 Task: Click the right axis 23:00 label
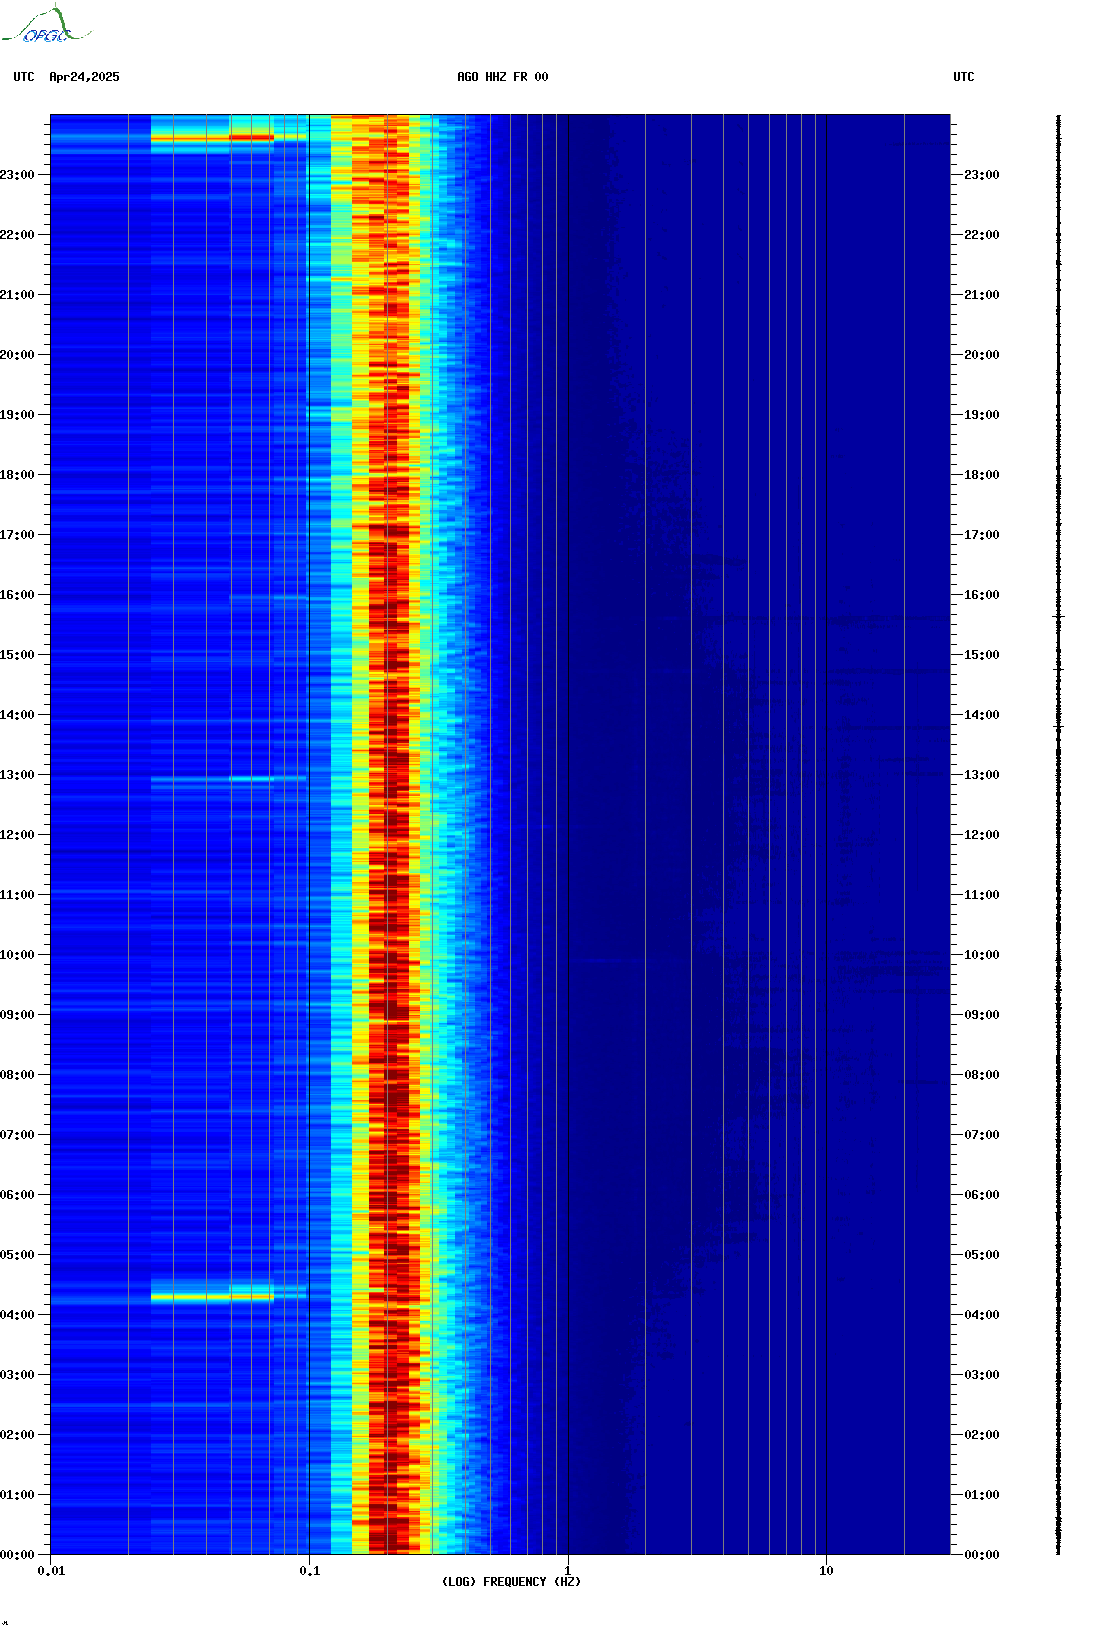point(982,175)
